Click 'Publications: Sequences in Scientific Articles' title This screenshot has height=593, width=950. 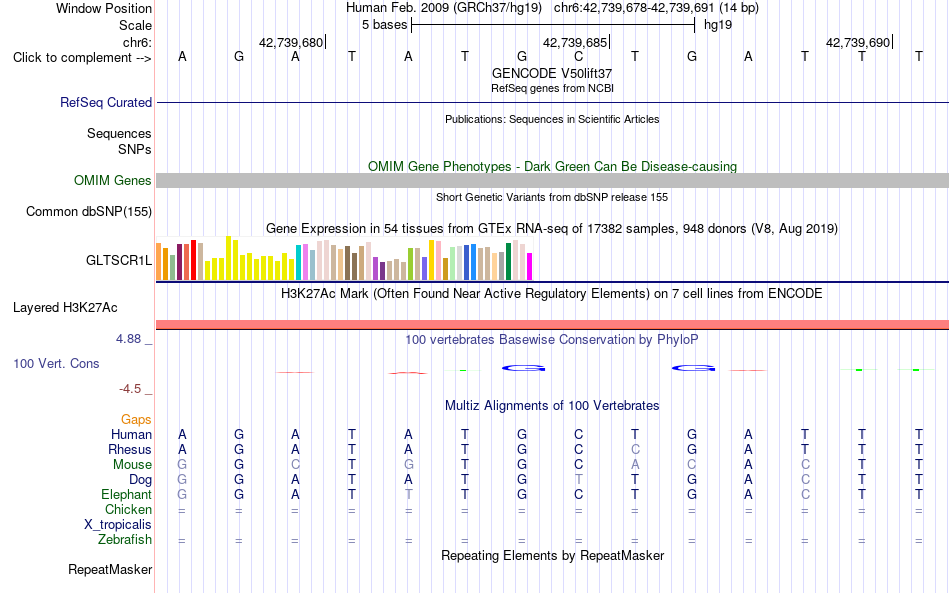click(552, 119)
